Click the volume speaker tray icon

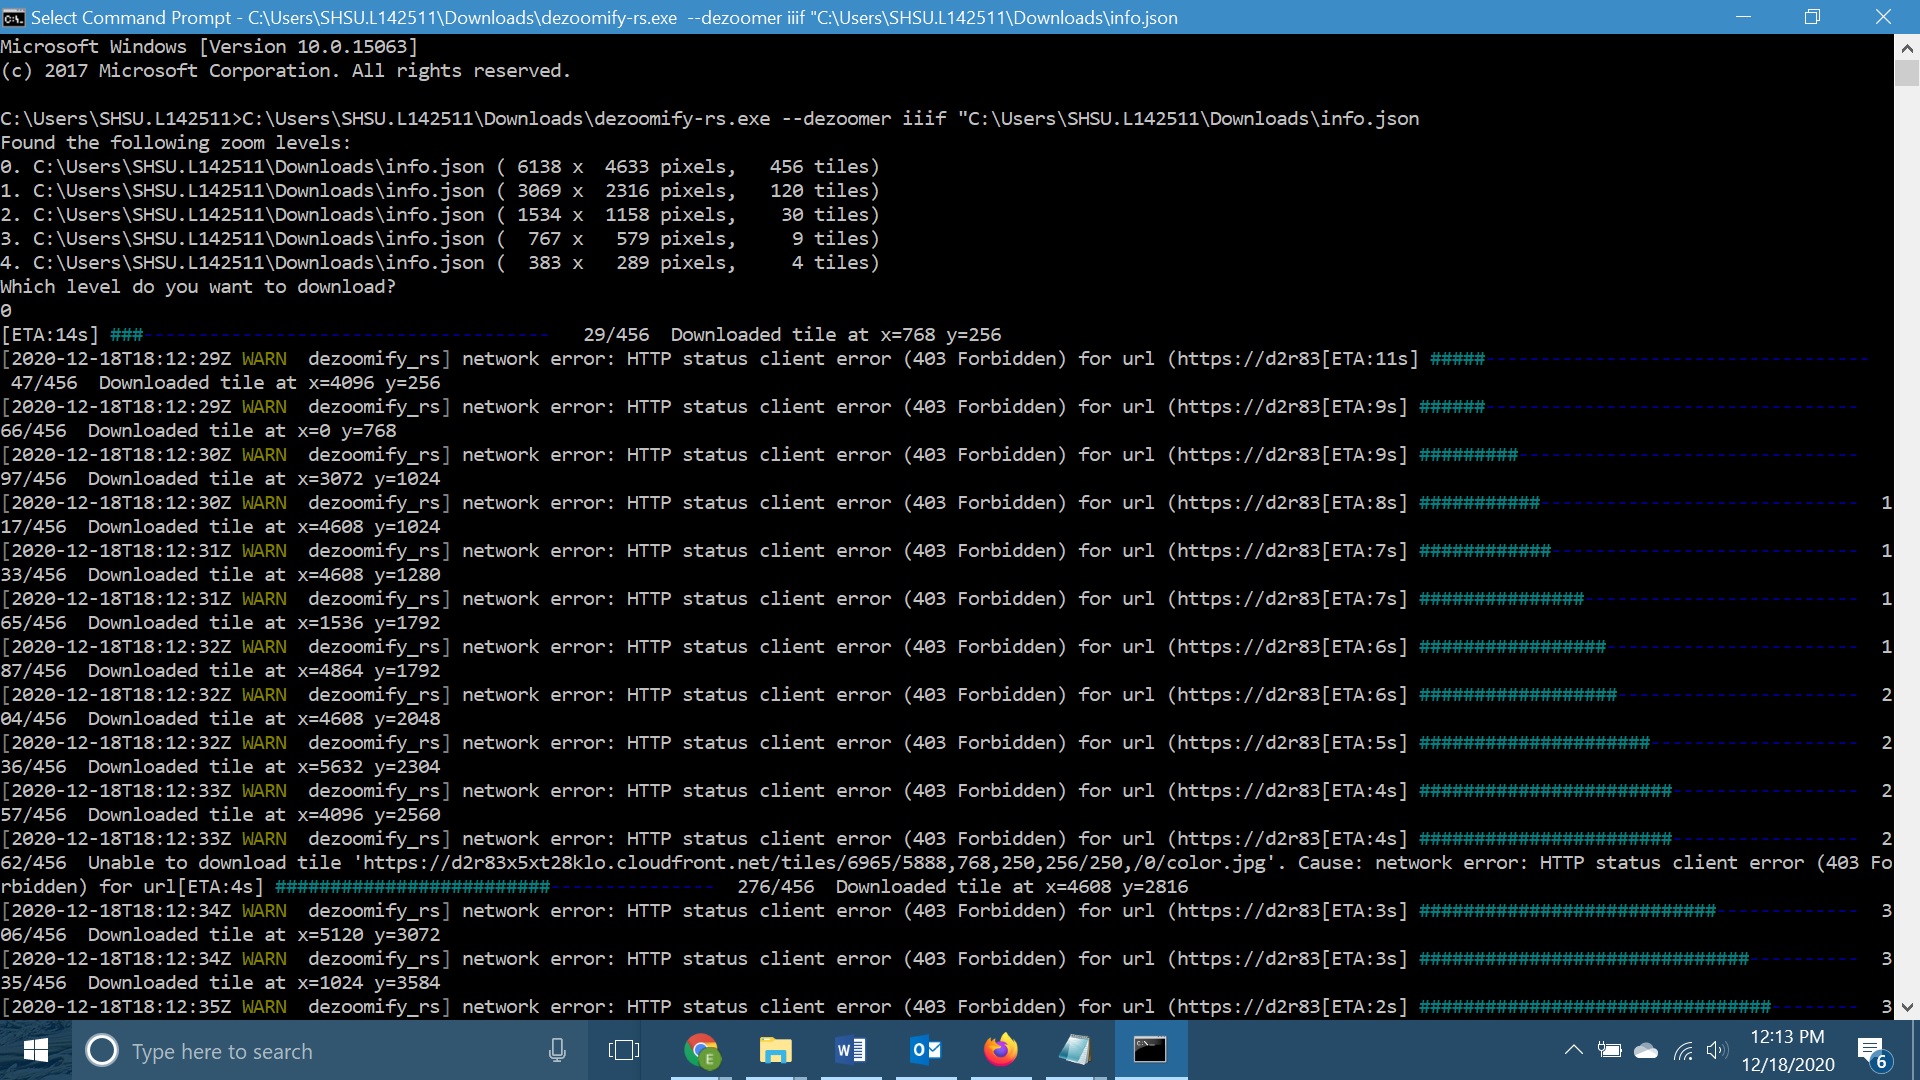click(x=1717, y=1050)
